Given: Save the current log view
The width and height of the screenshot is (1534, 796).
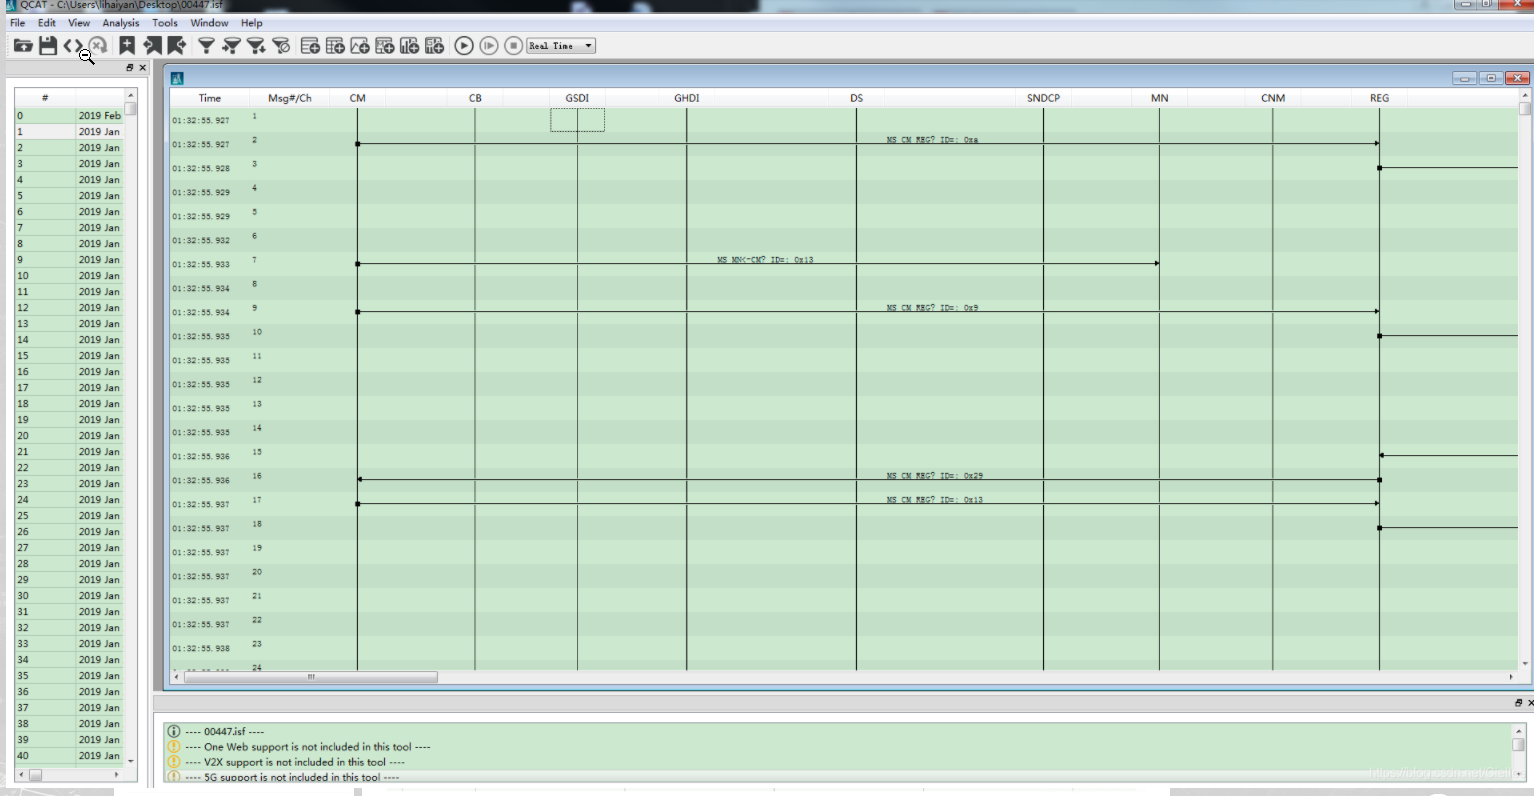Looking at the screenshot, I should 47,45.
